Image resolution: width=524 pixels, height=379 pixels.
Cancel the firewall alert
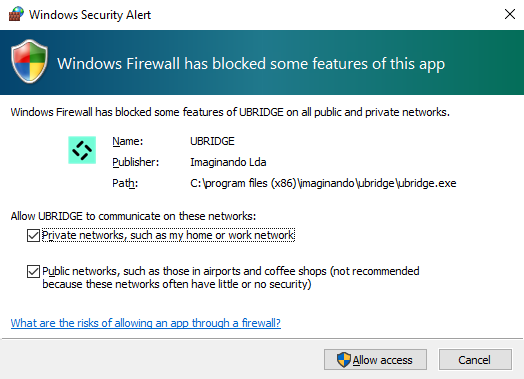click(475, 360)
